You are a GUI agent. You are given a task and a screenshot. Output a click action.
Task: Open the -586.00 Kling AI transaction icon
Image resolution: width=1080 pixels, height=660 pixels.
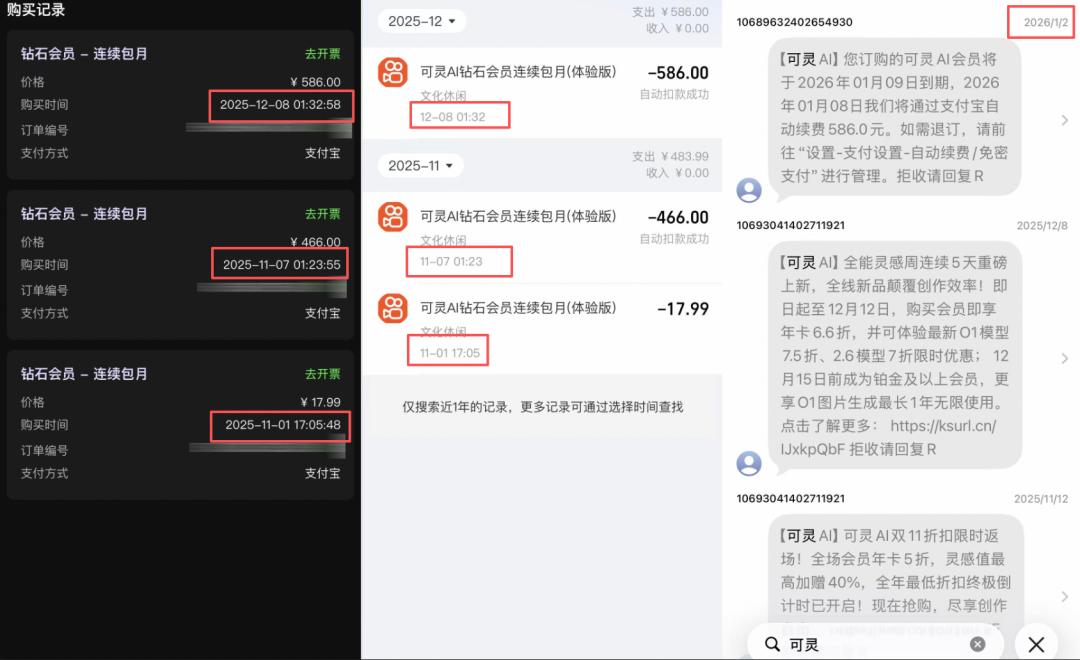(393, 72)
